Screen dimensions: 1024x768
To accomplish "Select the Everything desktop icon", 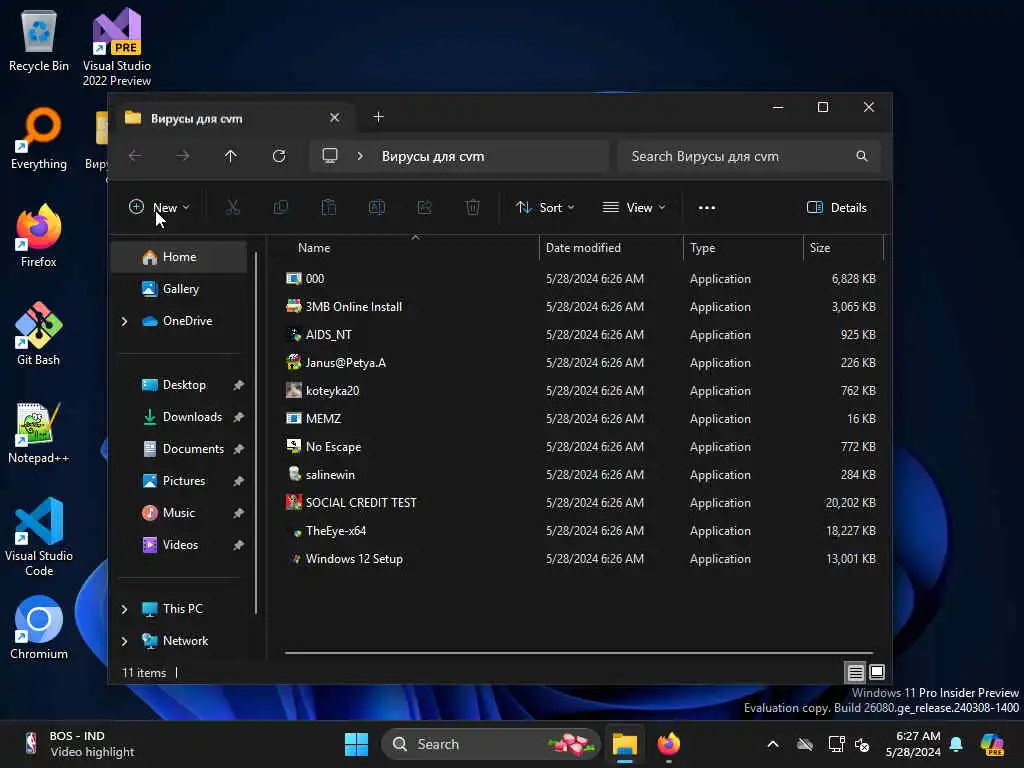I will (39, 138).
